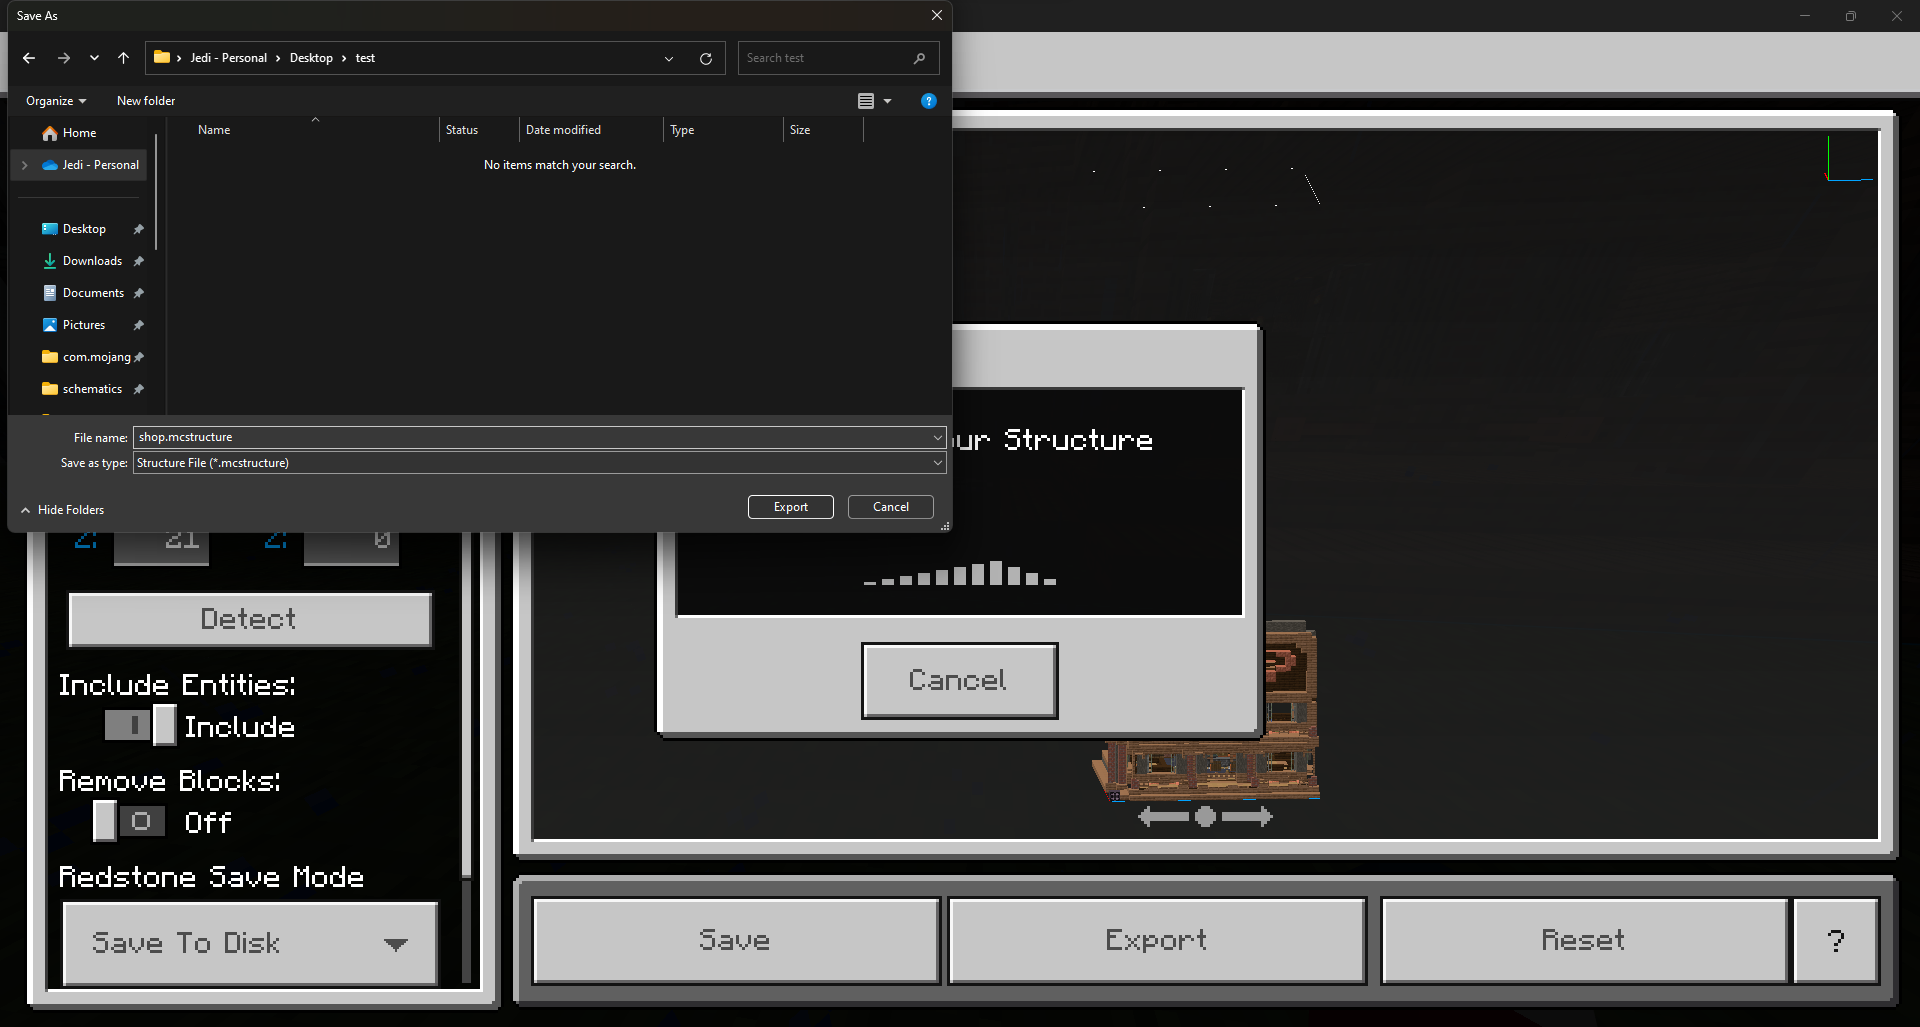This screenshot has width=1920, height=1027.
Task: Rotate structure preview with left arrow
Action: [1163, 817]
